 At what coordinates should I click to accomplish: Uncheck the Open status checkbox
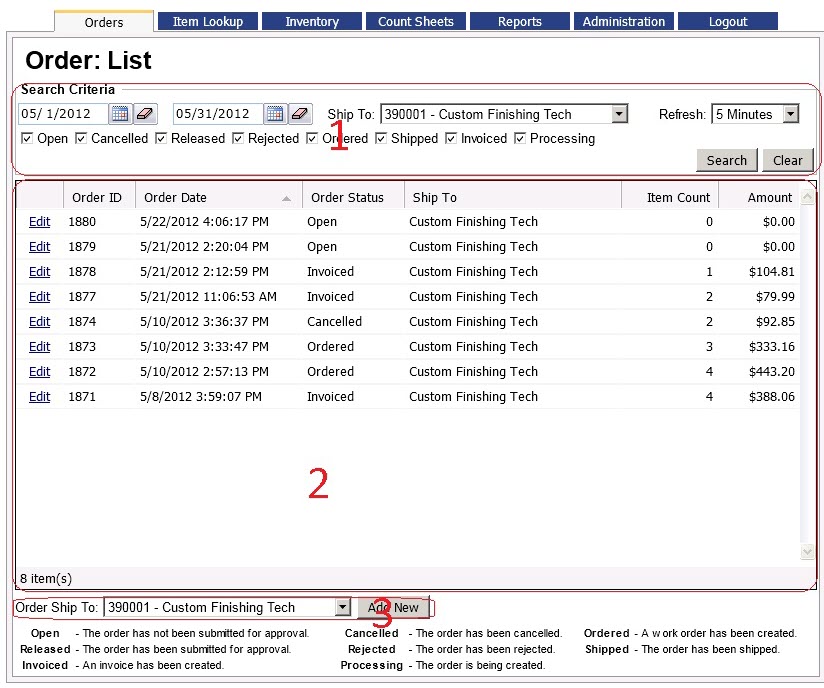click(27, 139)
